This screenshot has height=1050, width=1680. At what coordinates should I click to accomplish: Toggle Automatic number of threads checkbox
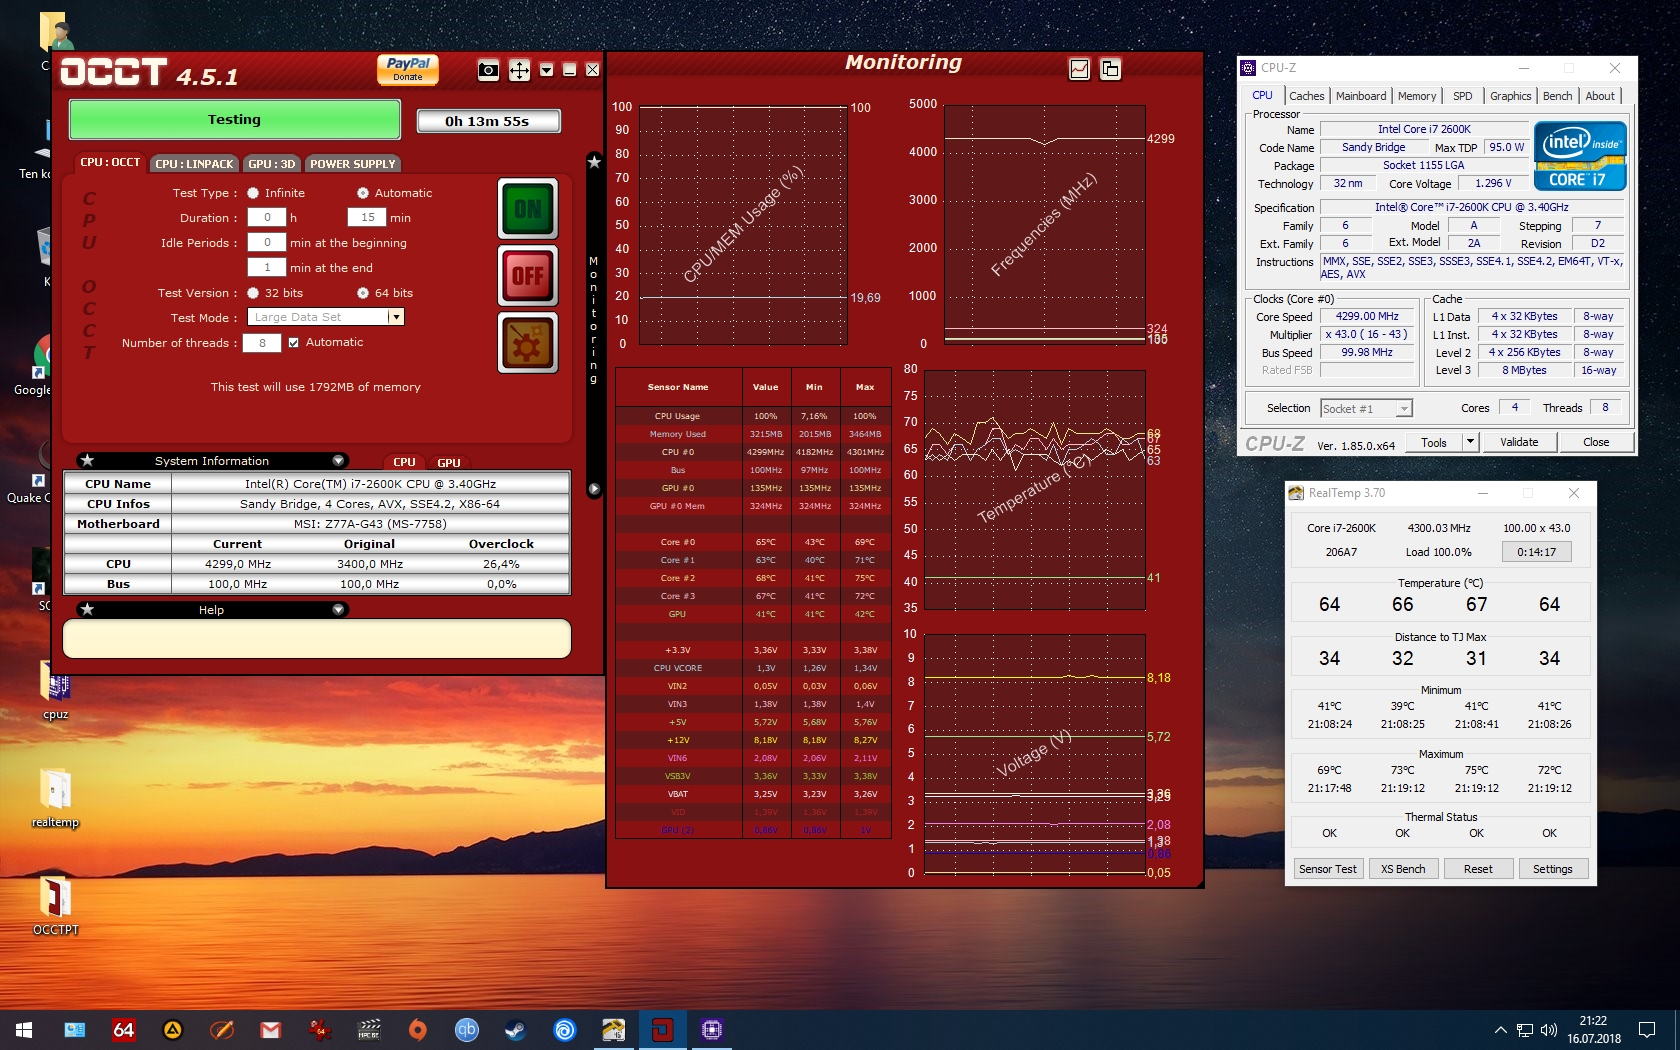pos(293,342)
